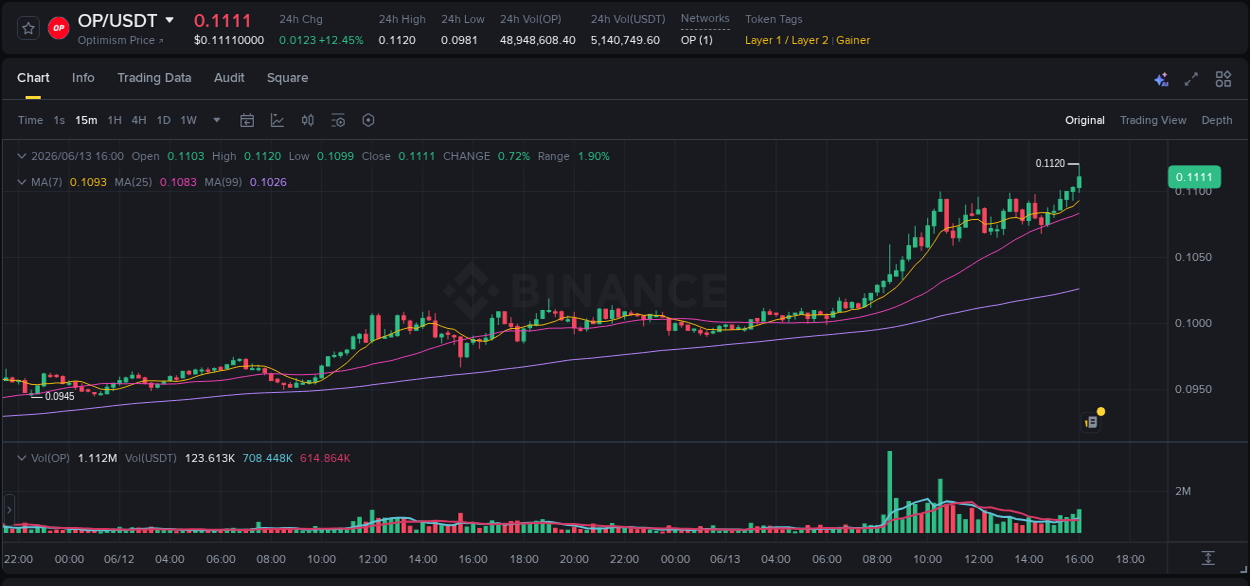This screenshot has height=586, width=1250.
Task: Select the Time line-chart interval
Action: 30,120
